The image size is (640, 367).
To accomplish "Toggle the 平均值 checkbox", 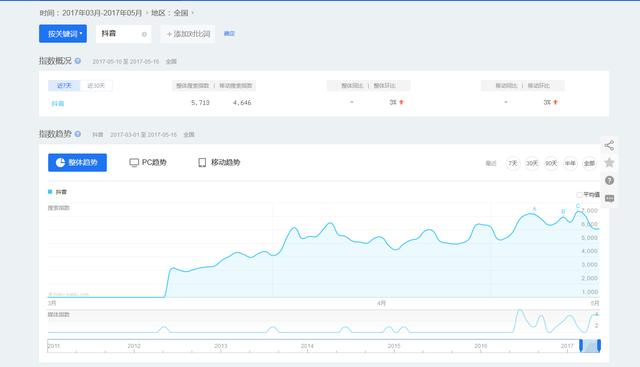I will [x=579, y=195].
